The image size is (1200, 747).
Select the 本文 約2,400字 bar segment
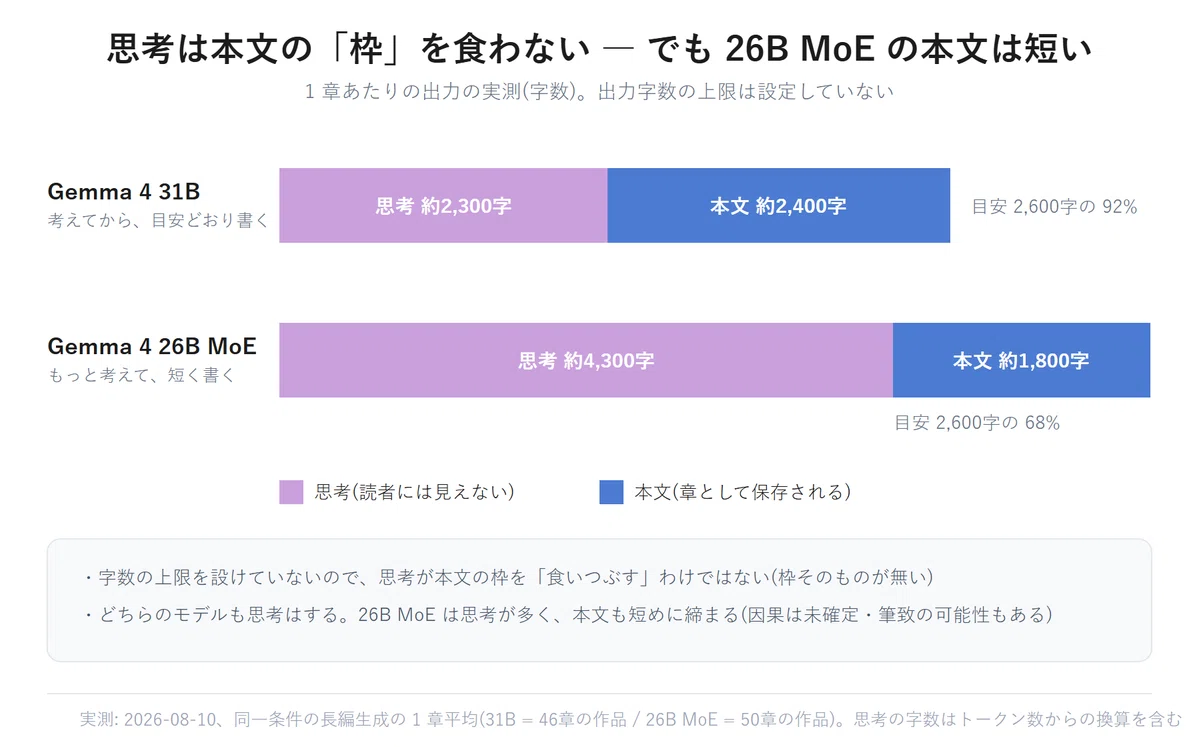[x=778, y=206]
